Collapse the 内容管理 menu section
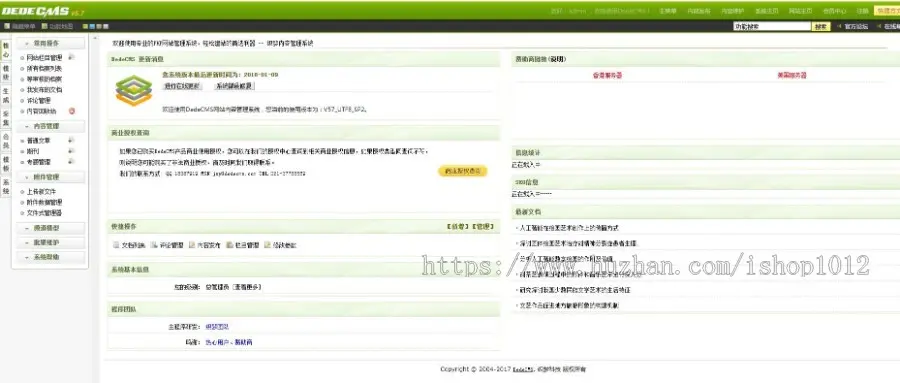 (x=51, y=126)
